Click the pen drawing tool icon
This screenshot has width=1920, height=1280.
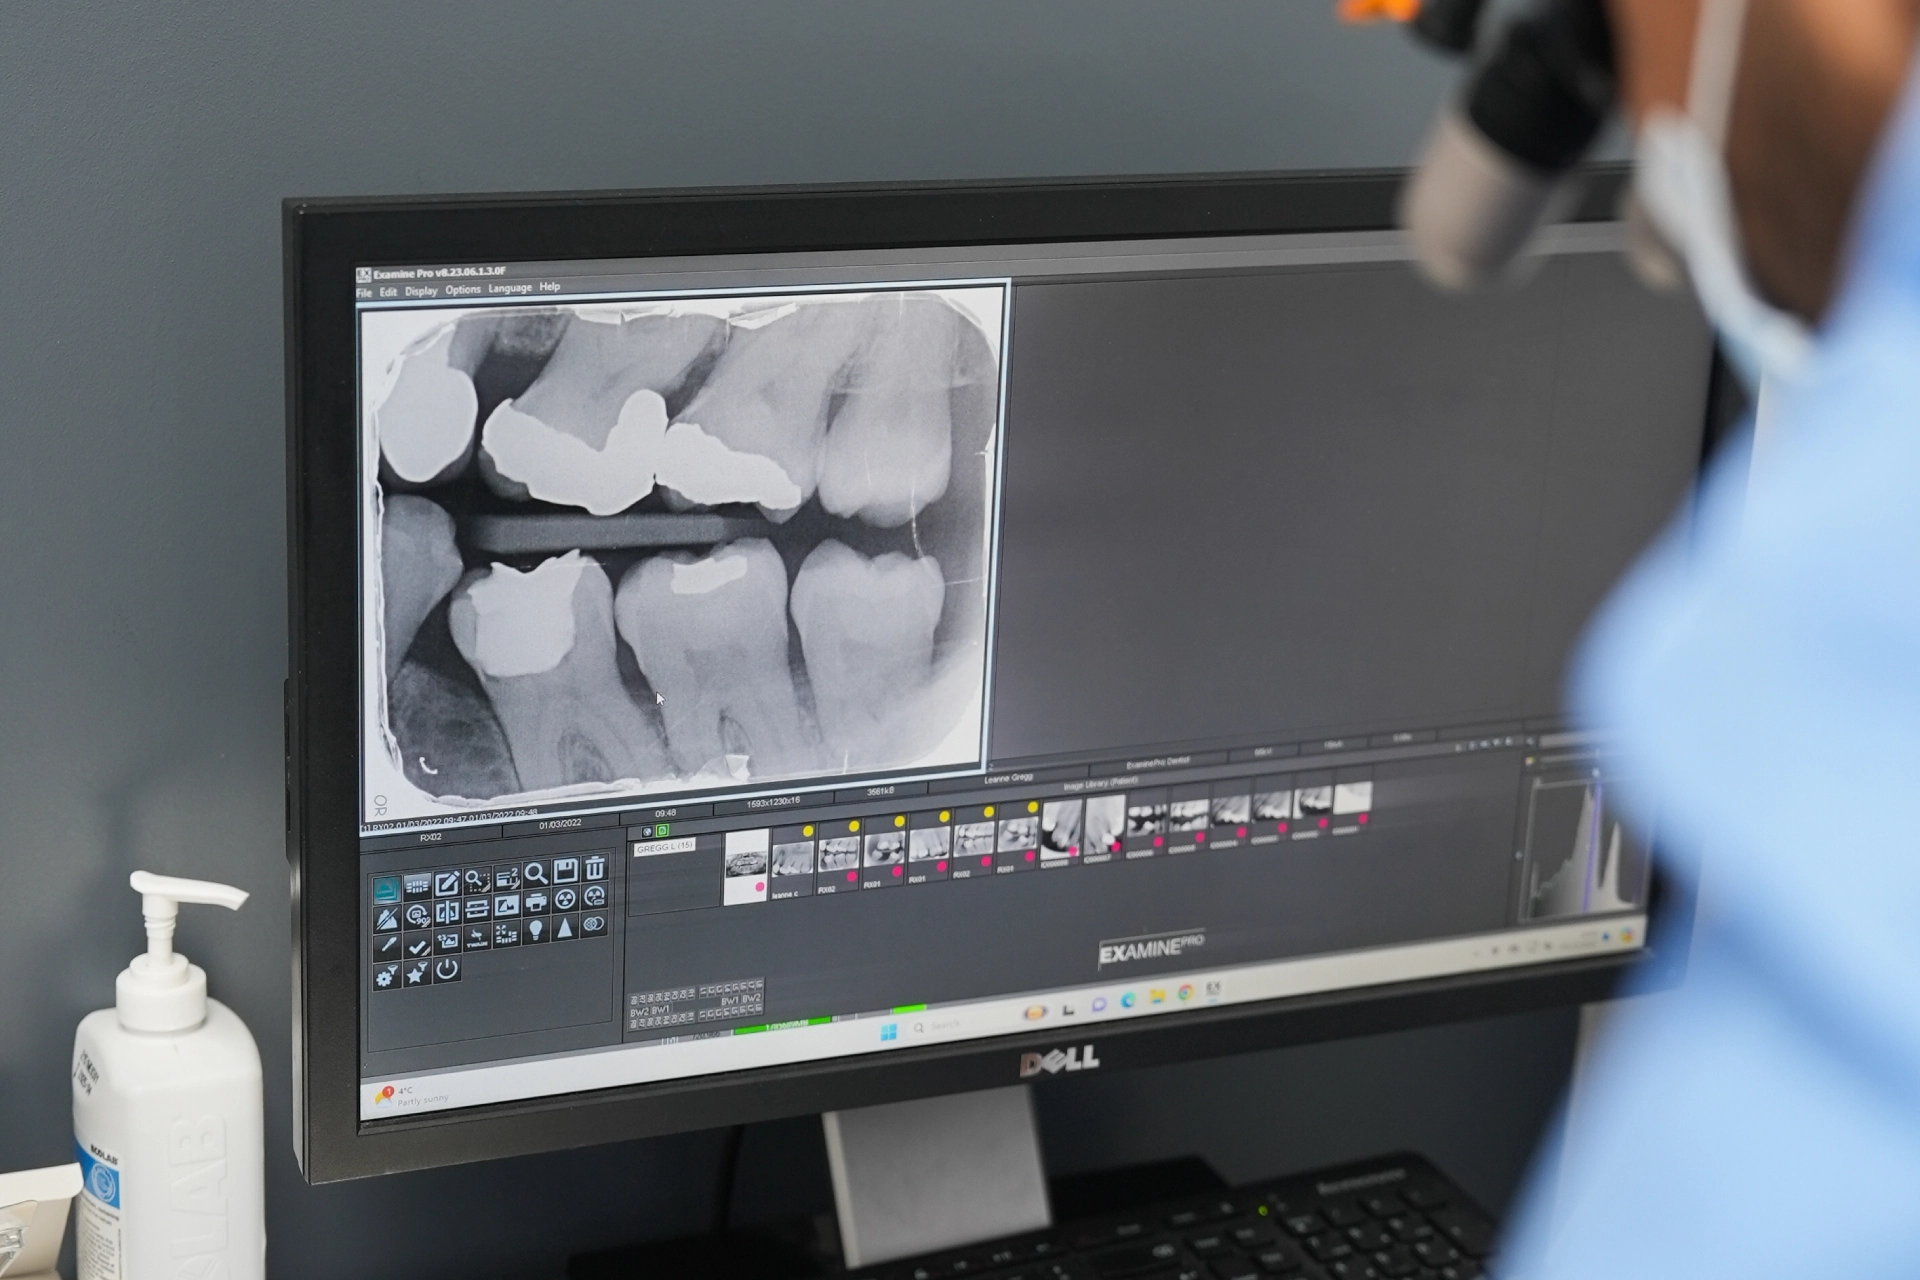pos(387,947)
